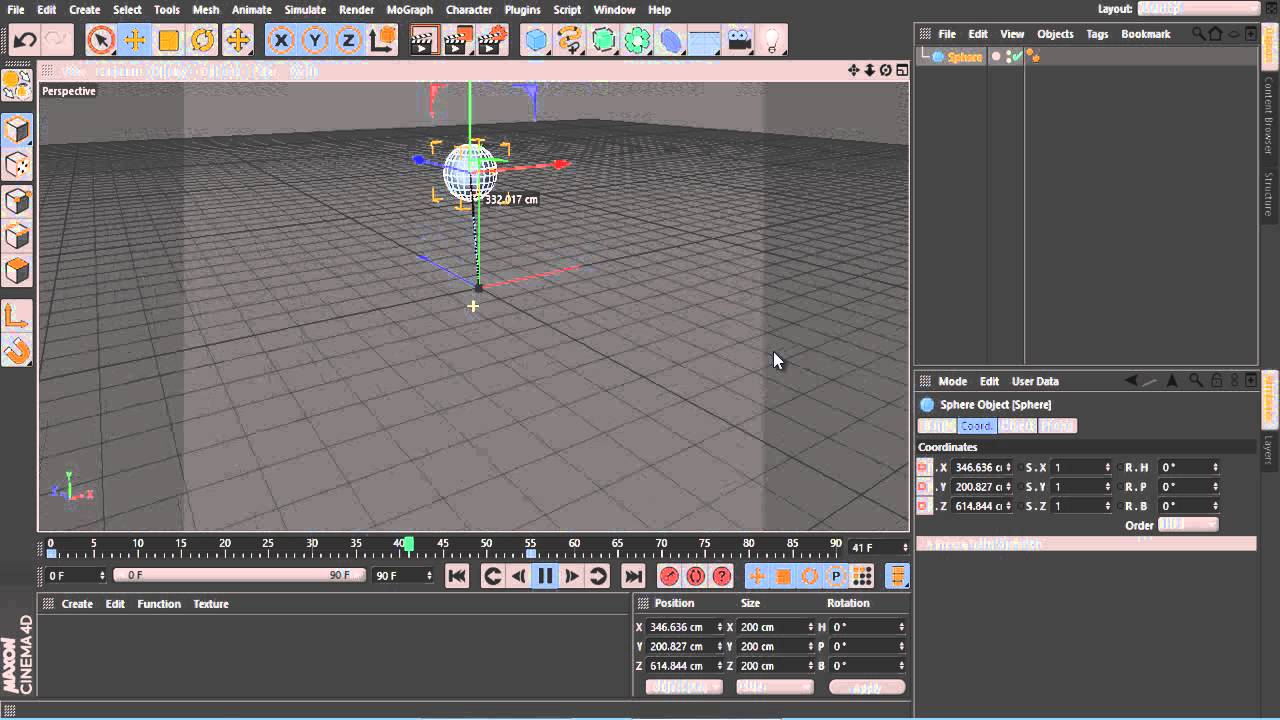Screen dimensions: 1280x720
Task: Toggle the X axis lock
Action: [281, 40]
